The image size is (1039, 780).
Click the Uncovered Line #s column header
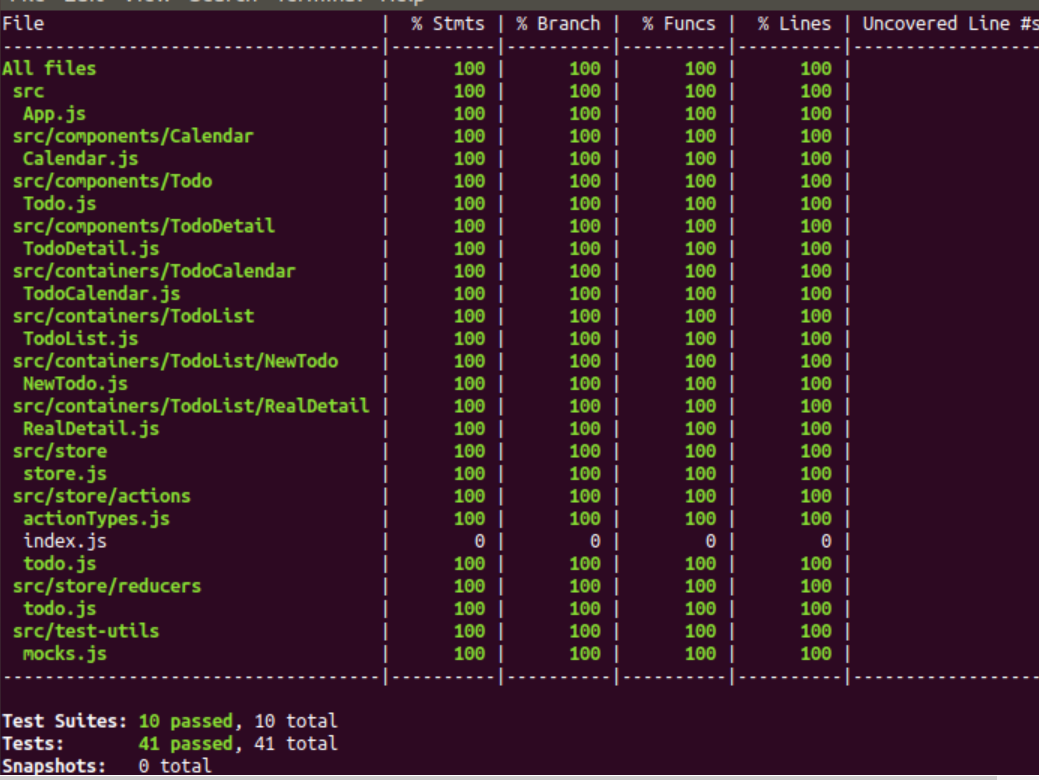[x=950, y=24]
